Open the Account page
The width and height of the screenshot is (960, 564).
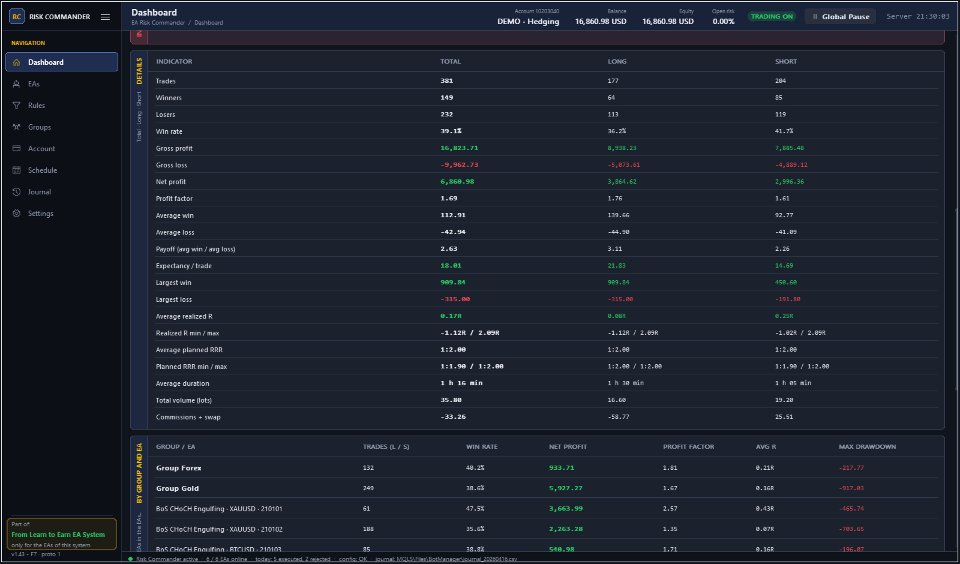61,149
